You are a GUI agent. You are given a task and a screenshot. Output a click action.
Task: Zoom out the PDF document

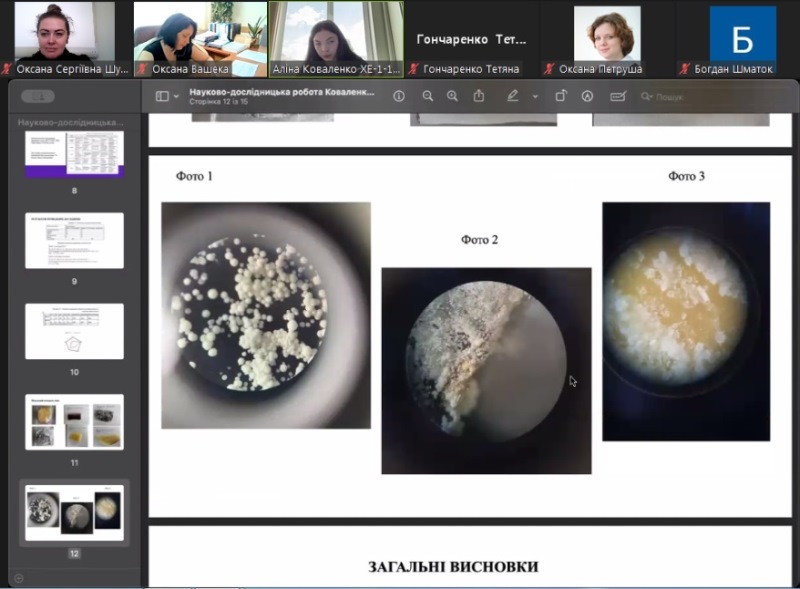pos(428,96)
